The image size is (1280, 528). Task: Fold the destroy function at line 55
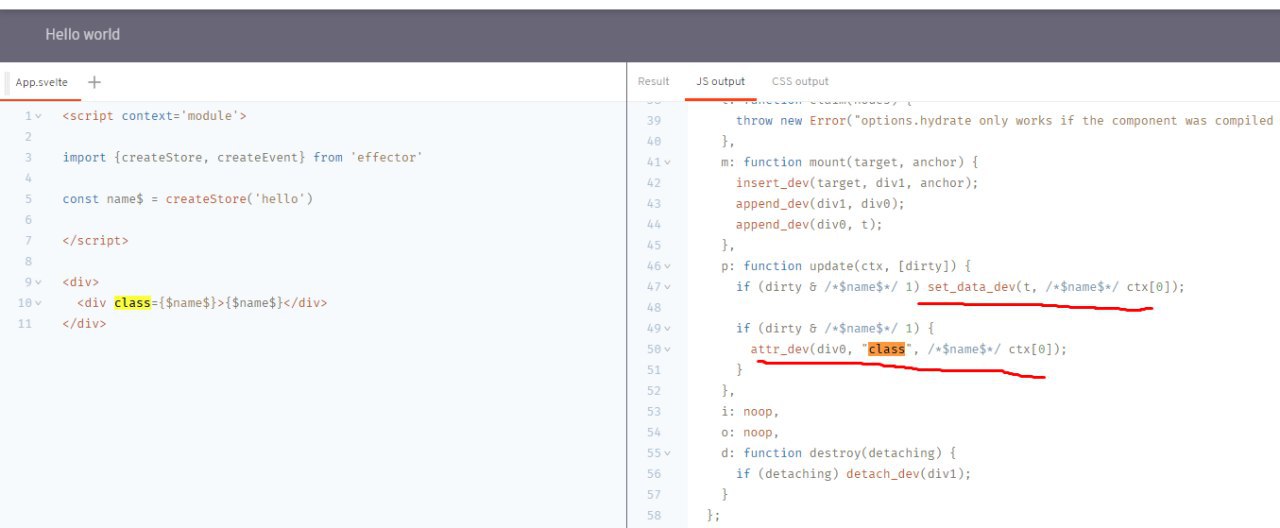pos(668,453)
